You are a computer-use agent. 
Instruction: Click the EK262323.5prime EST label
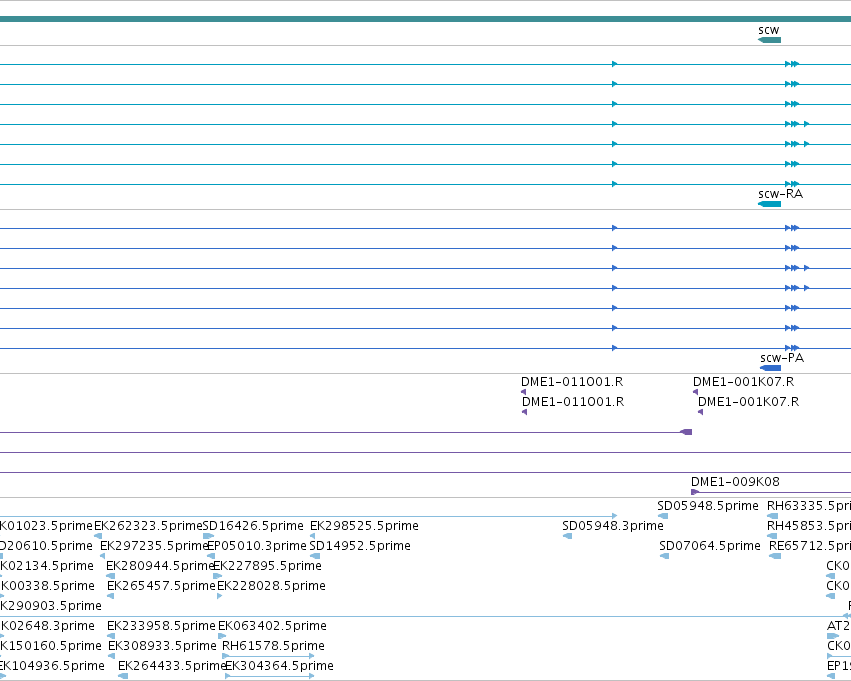click(148, 526)
